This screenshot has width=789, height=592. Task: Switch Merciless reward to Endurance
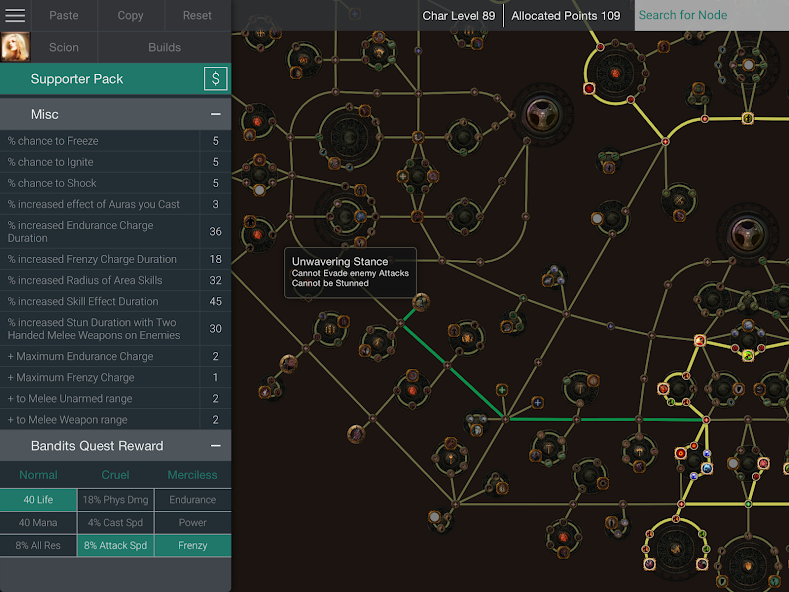(x=192, y=499)
